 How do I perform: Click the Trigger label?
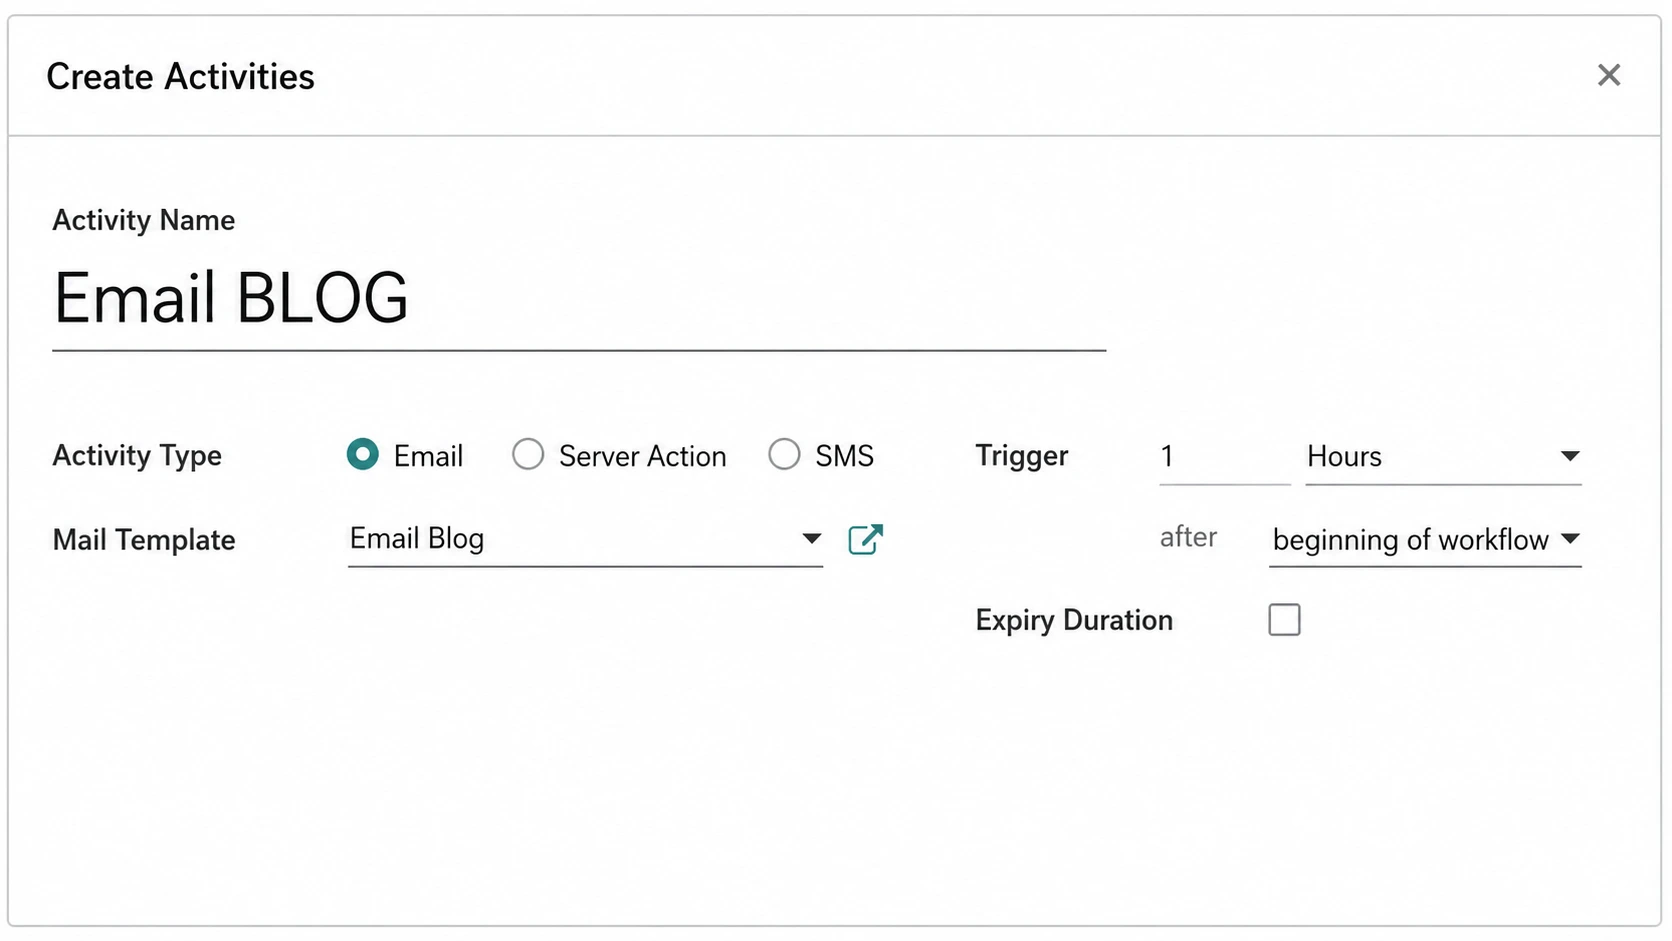click(x=1022, y=456)
